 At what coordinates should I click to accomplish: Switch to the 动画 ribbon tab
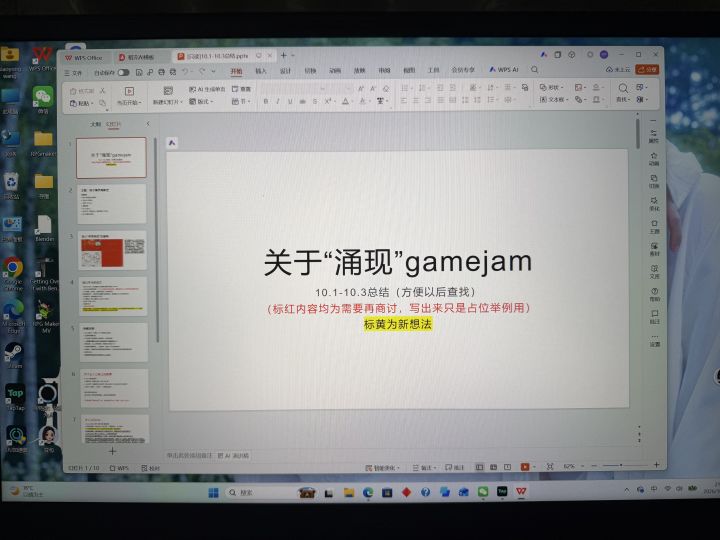(335, 71)
